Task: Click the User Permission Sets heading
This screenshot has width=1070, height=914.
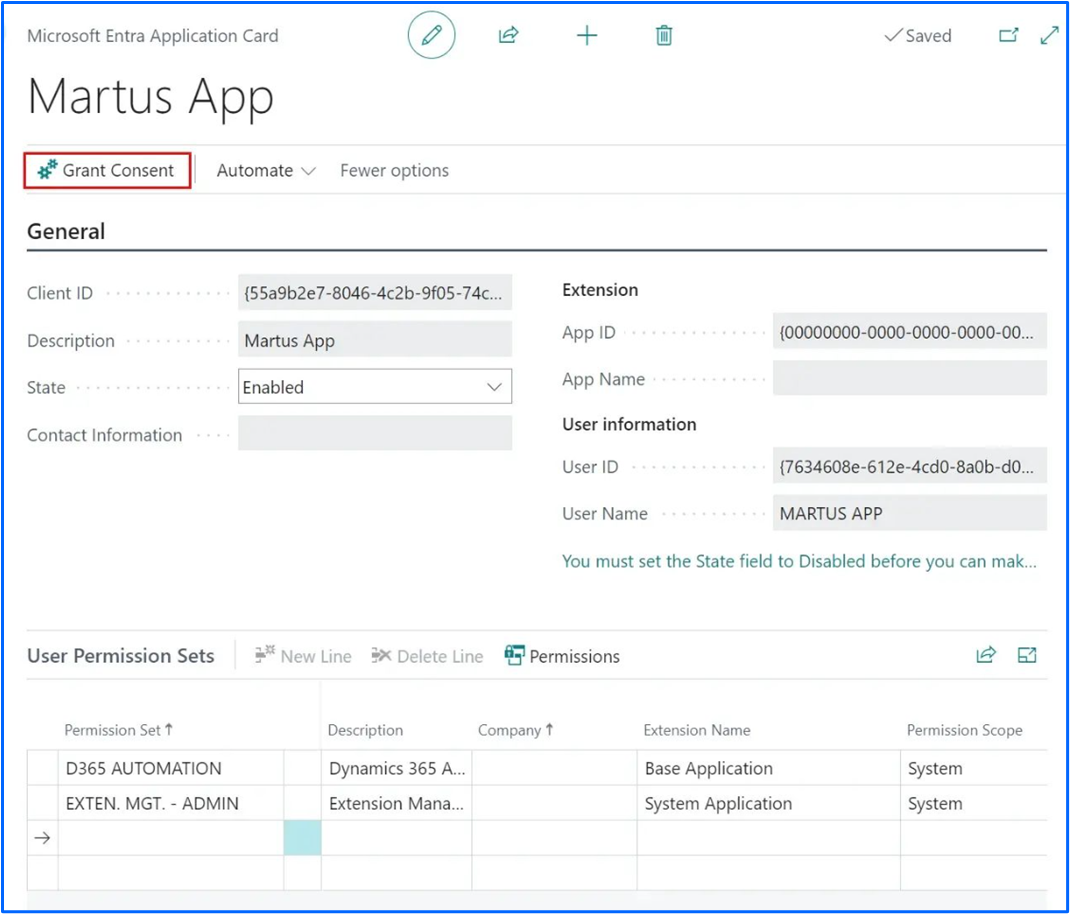Action: click(x=121, y=655)
